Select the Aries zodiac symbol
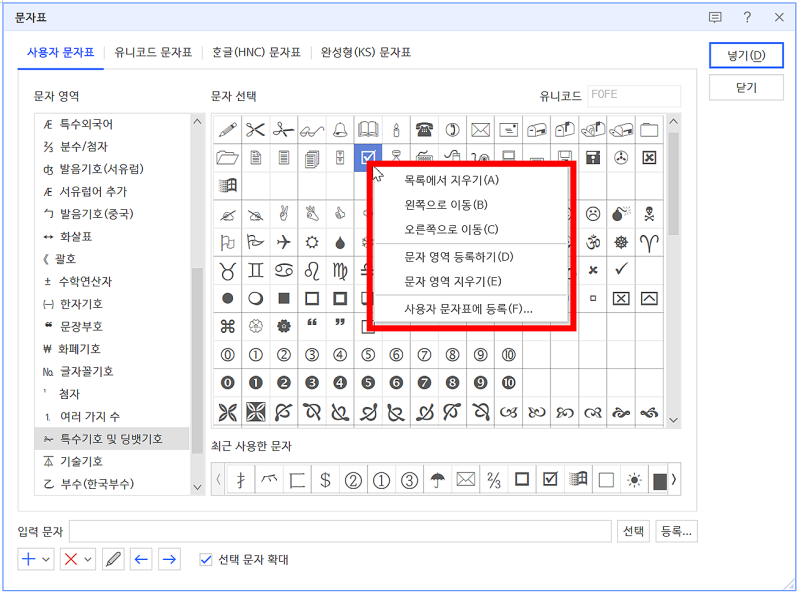 [649, 242]
